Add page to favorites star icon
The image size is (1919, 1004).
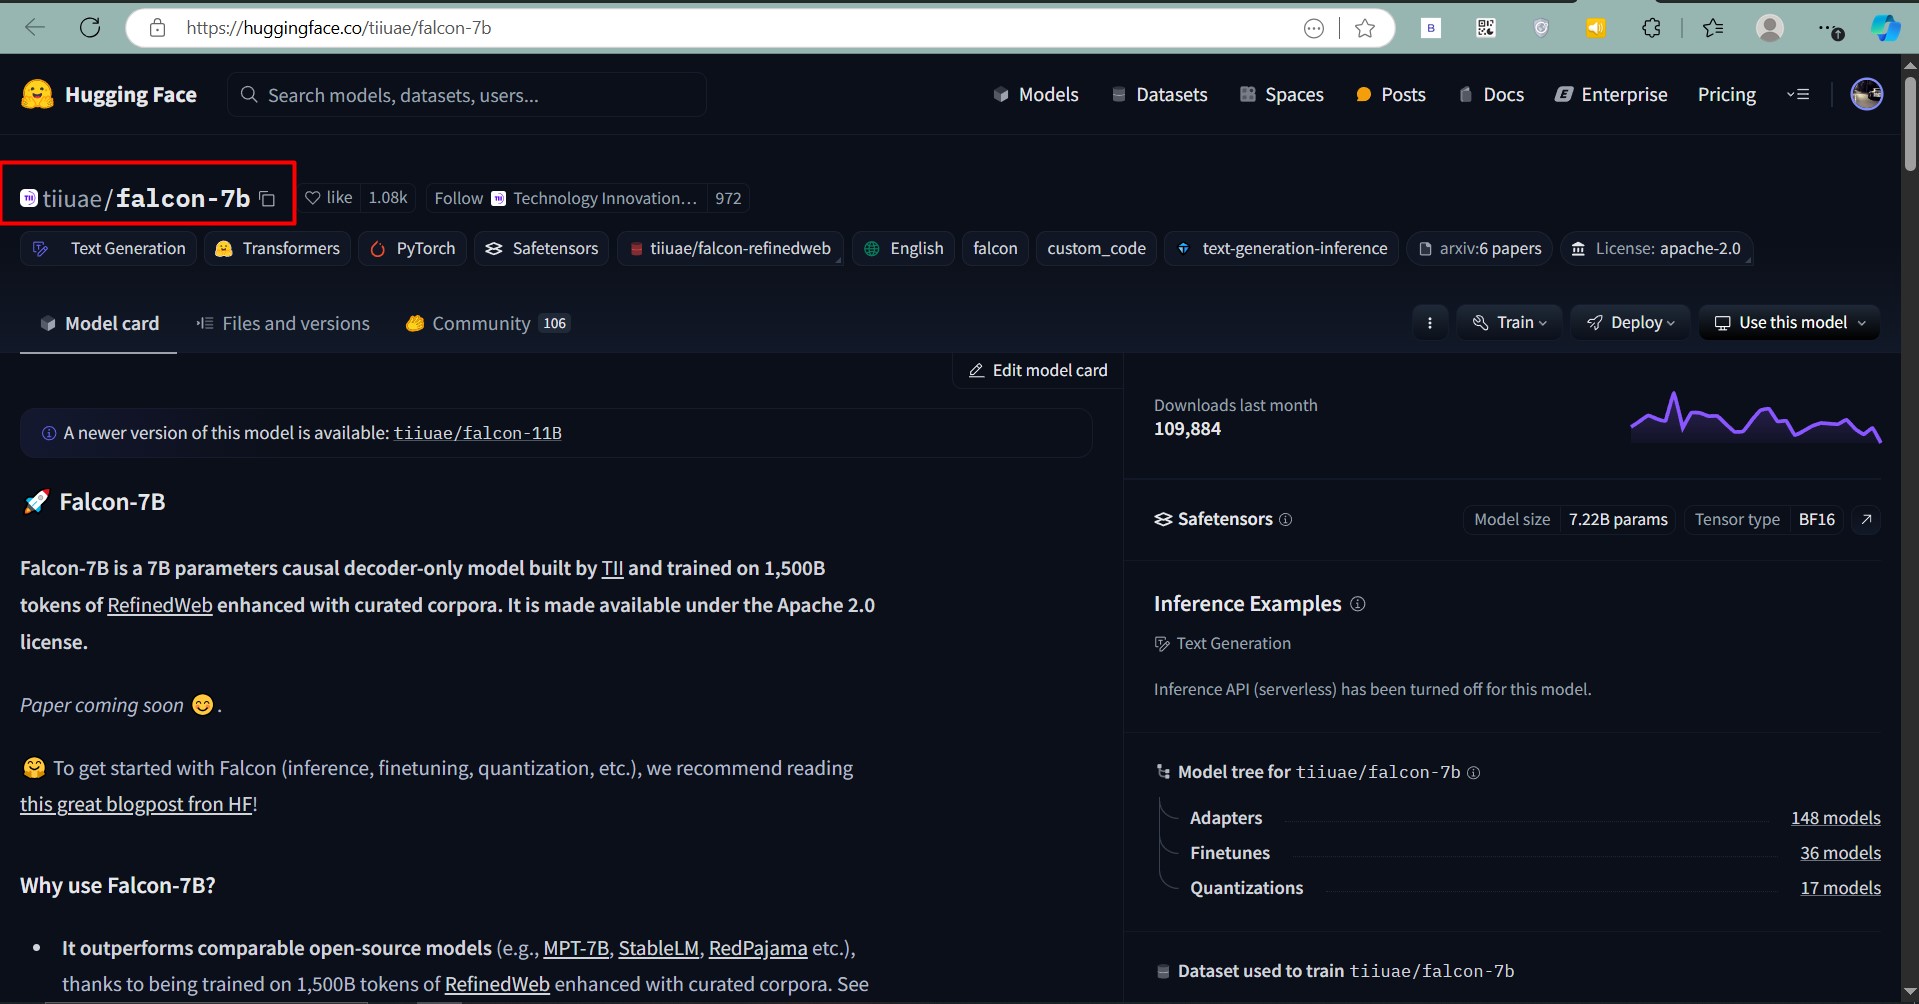tap(1365, 28)
